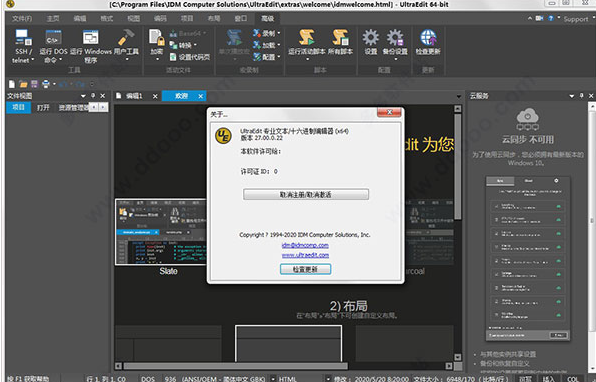Click the Support link at top right
Screen dimensions: 596x382
click(x=575, y=19)
